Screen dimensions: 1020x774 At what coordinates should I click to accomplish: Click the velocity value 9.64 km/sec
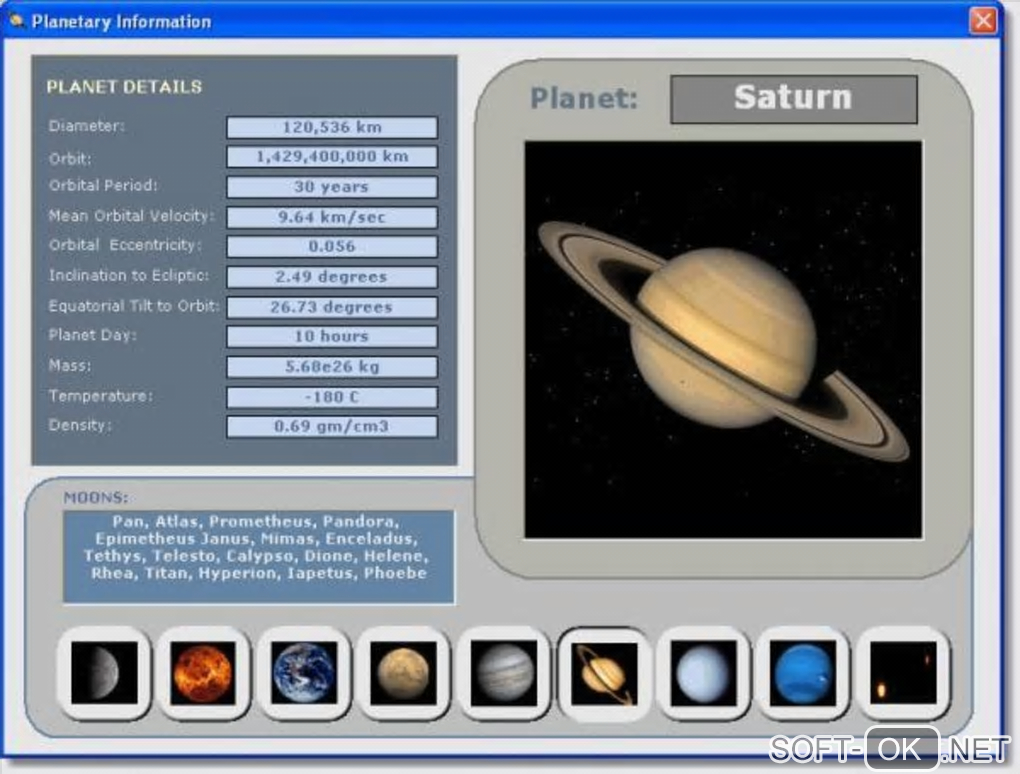click(332, 217)
